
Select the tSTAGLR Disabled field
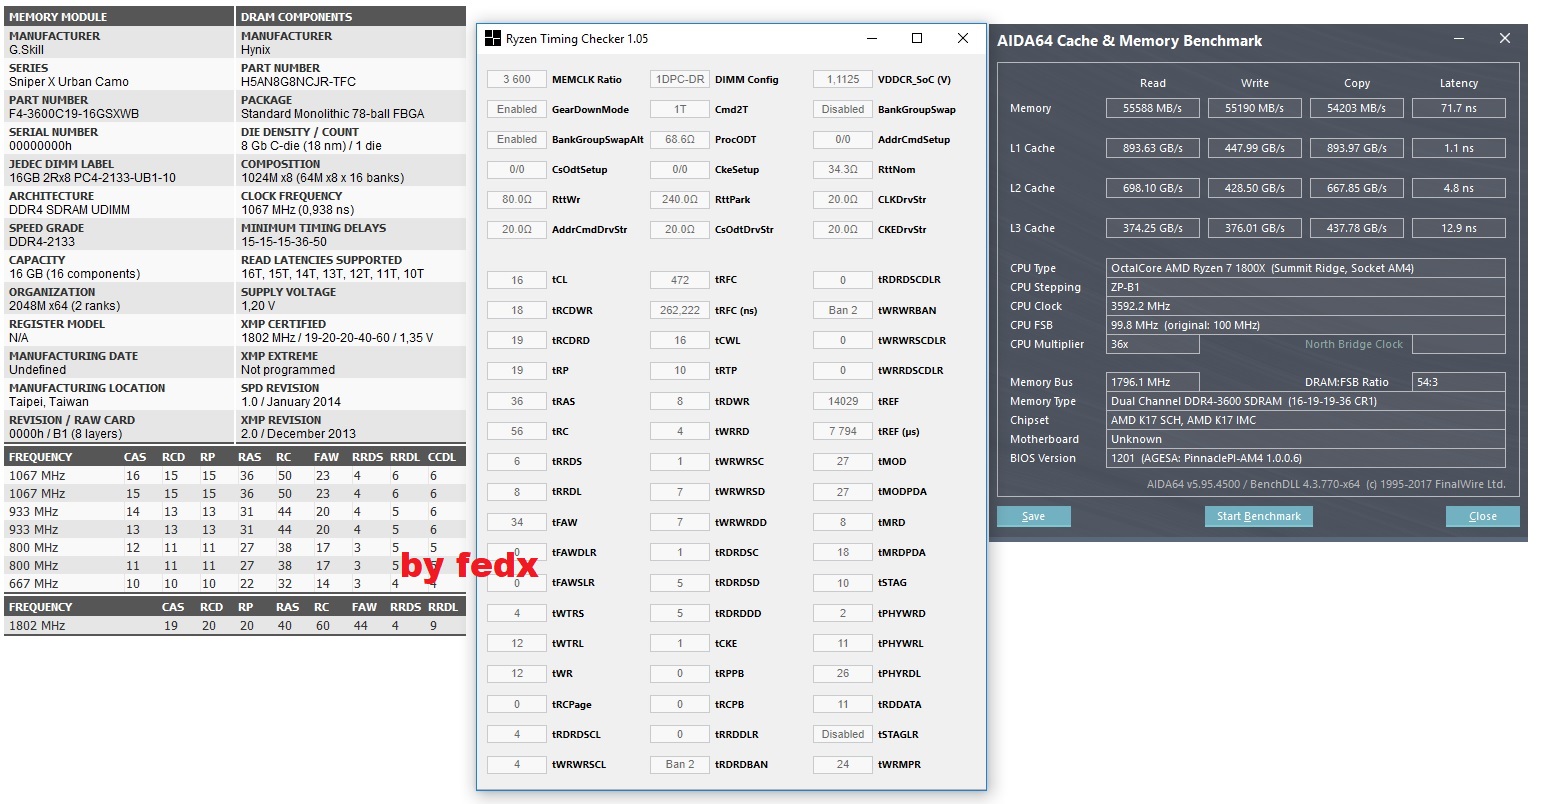coord(843,735)
